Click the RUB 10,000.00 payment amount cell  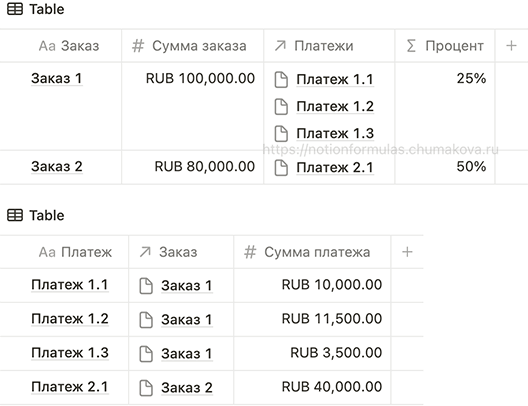tap(312, 285)
